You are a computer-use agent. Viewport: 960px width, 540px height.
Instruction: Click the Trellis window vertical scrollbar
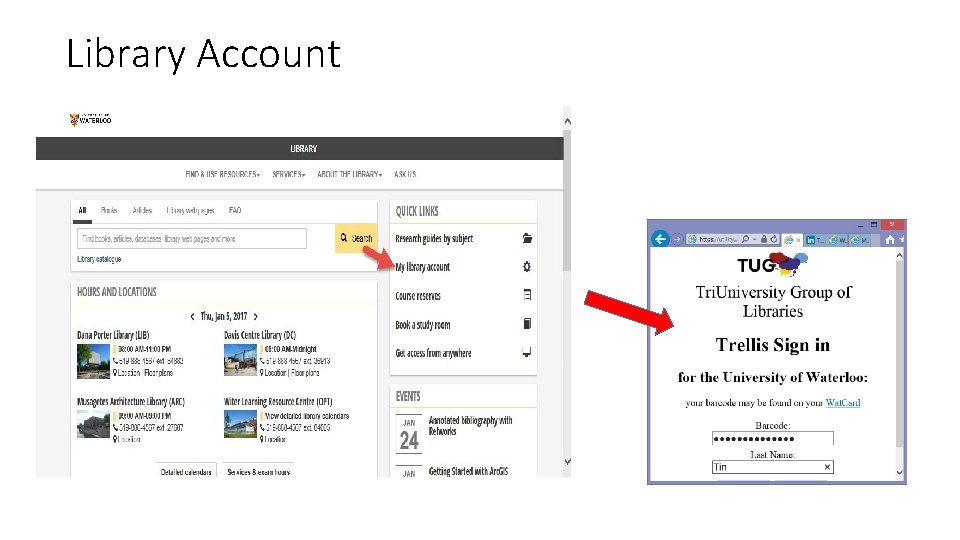[899, 354]
